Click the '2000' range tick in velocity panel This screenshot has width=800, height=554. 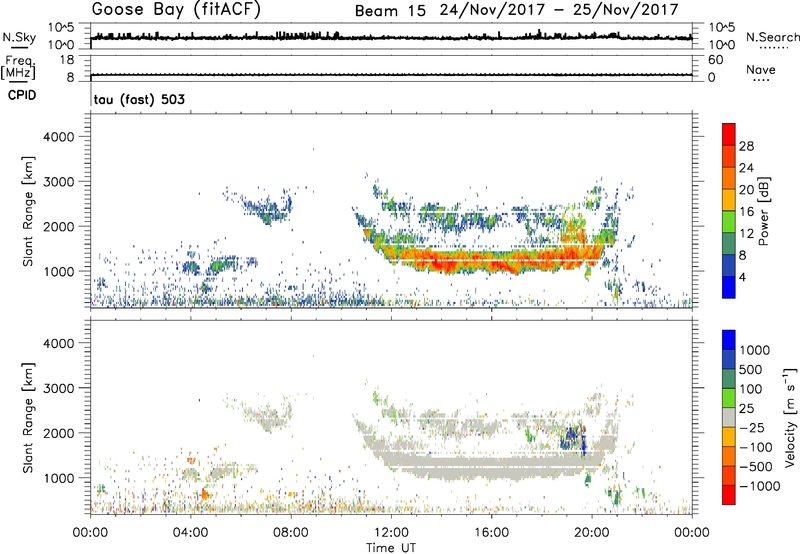click(x=59, y=433)
